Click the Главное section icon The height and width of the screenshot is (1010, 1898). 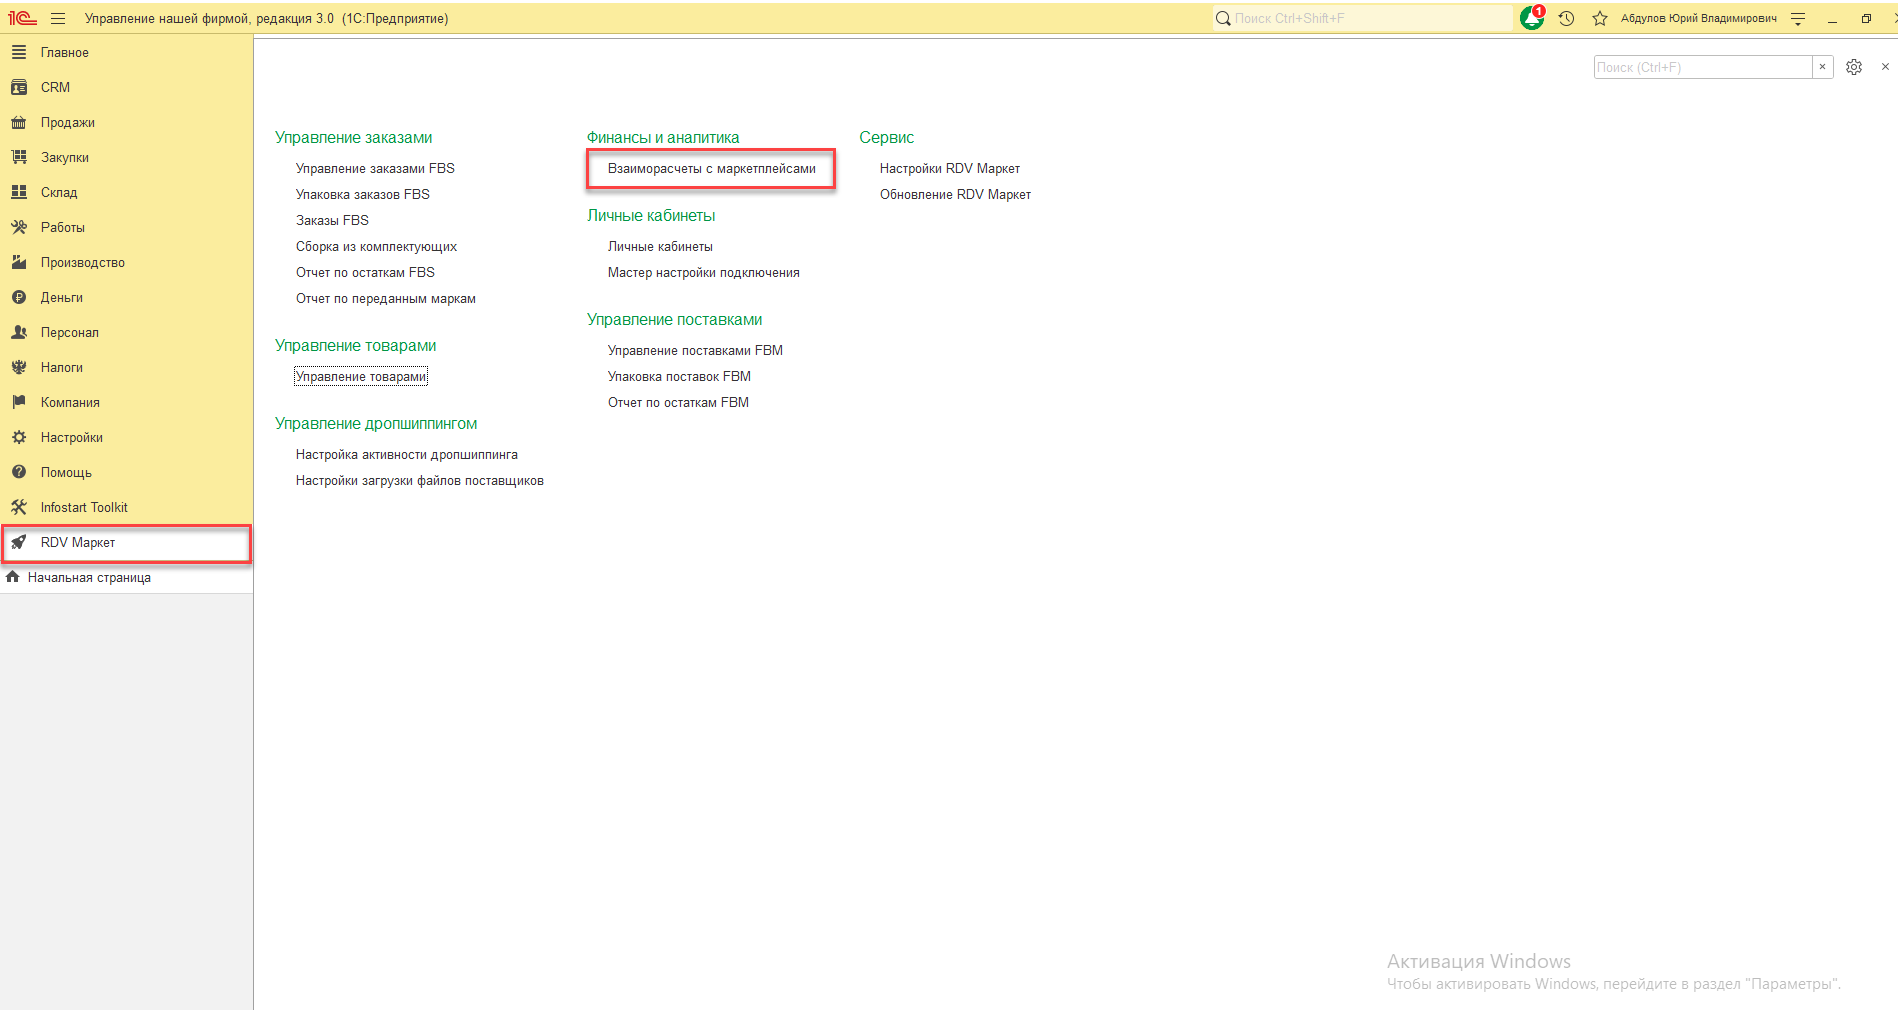[19, 52]
